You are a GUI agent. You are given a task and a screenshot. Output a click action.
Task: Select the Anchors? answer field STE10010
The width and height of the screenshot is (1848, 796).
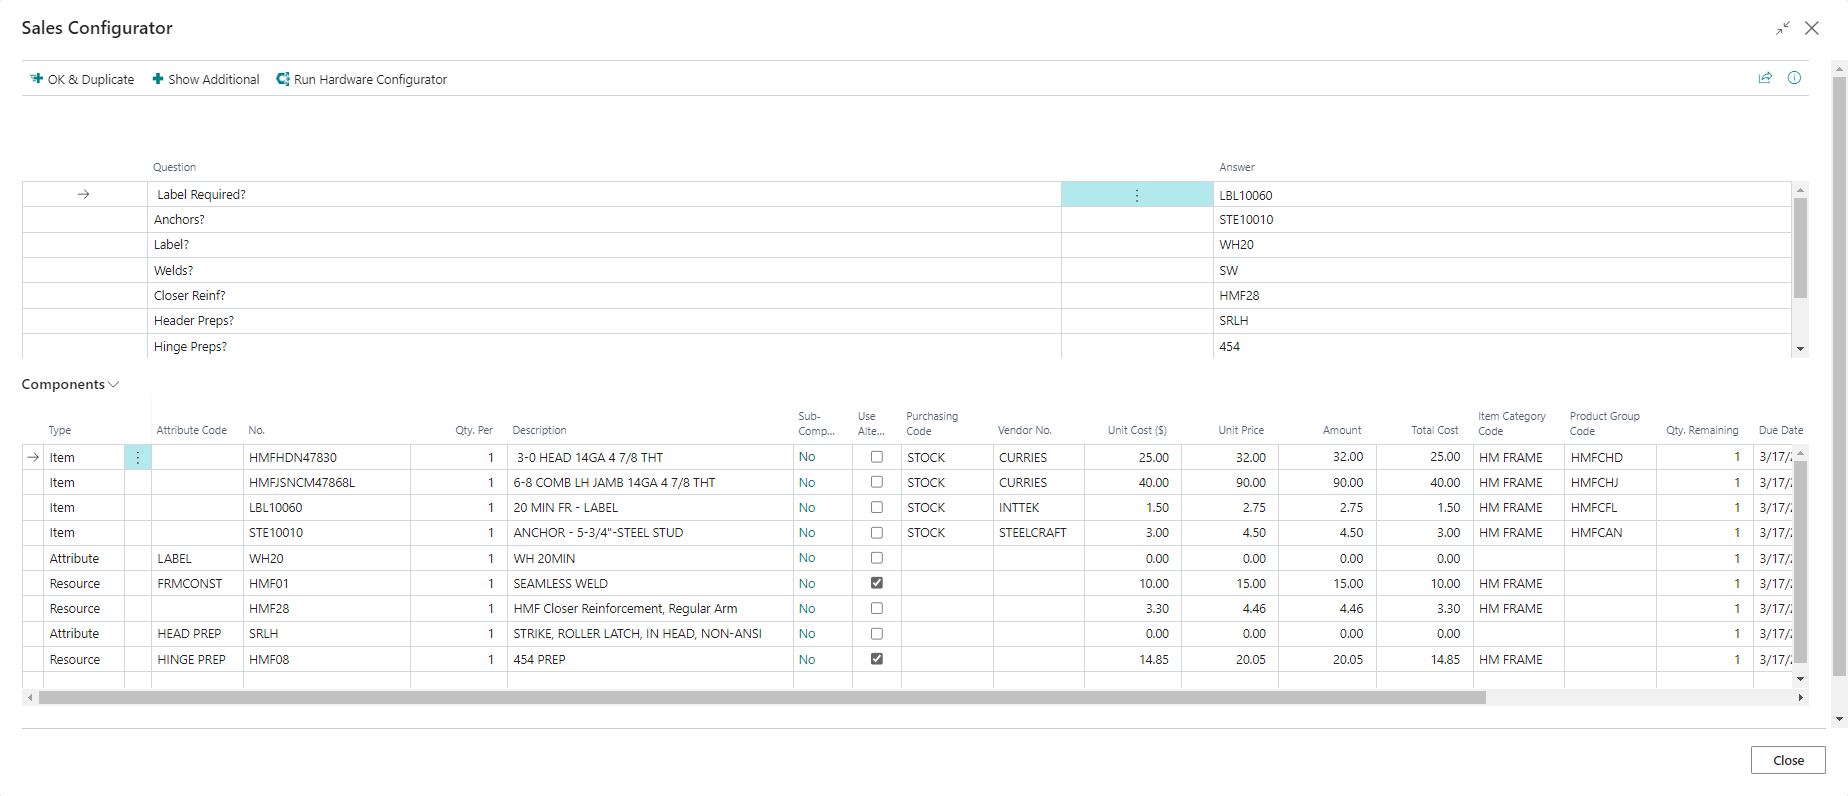coord(1246,220)
